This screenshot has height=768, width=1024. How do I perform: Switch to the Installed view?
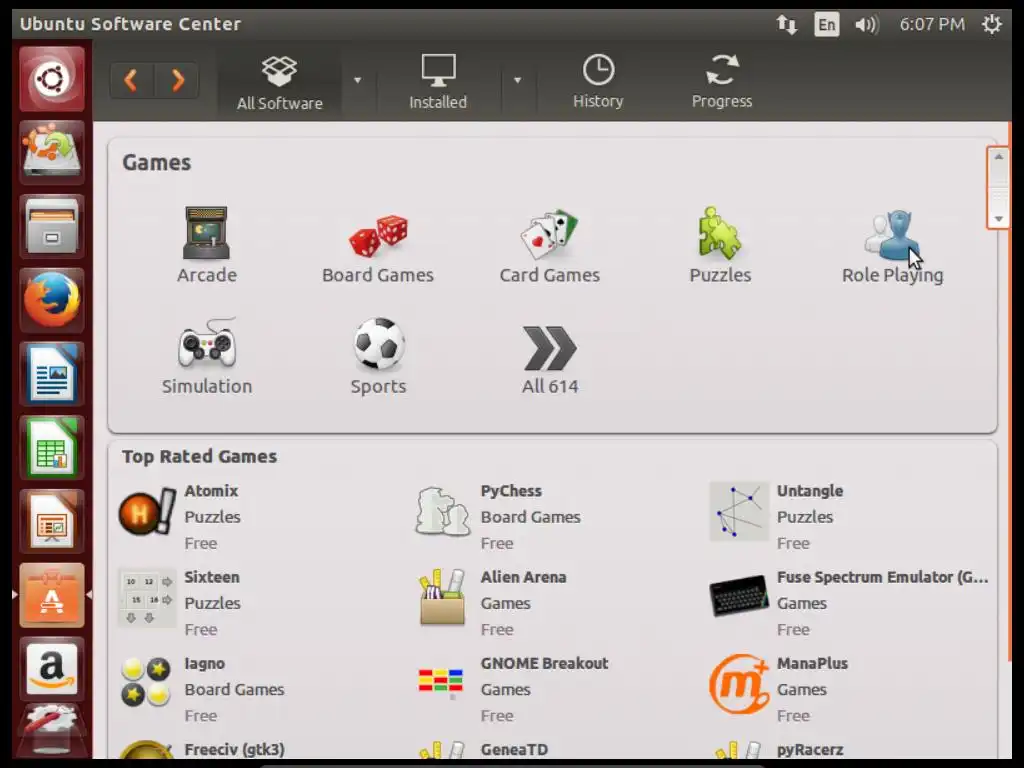[438, 82]
